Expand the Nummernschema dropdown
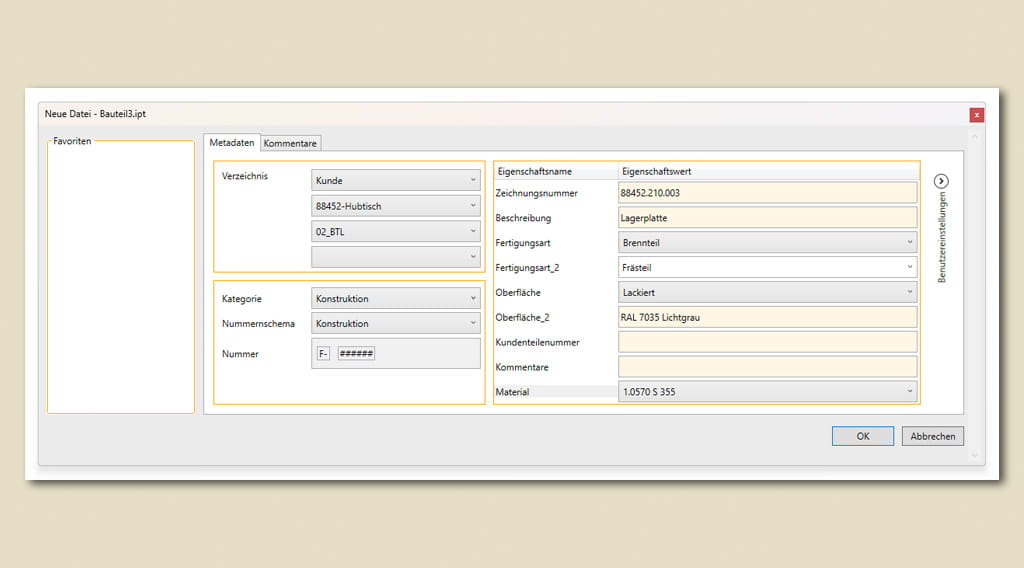Image resolution: width=1024 pixels, height=568 pixels. click(396, 323)
